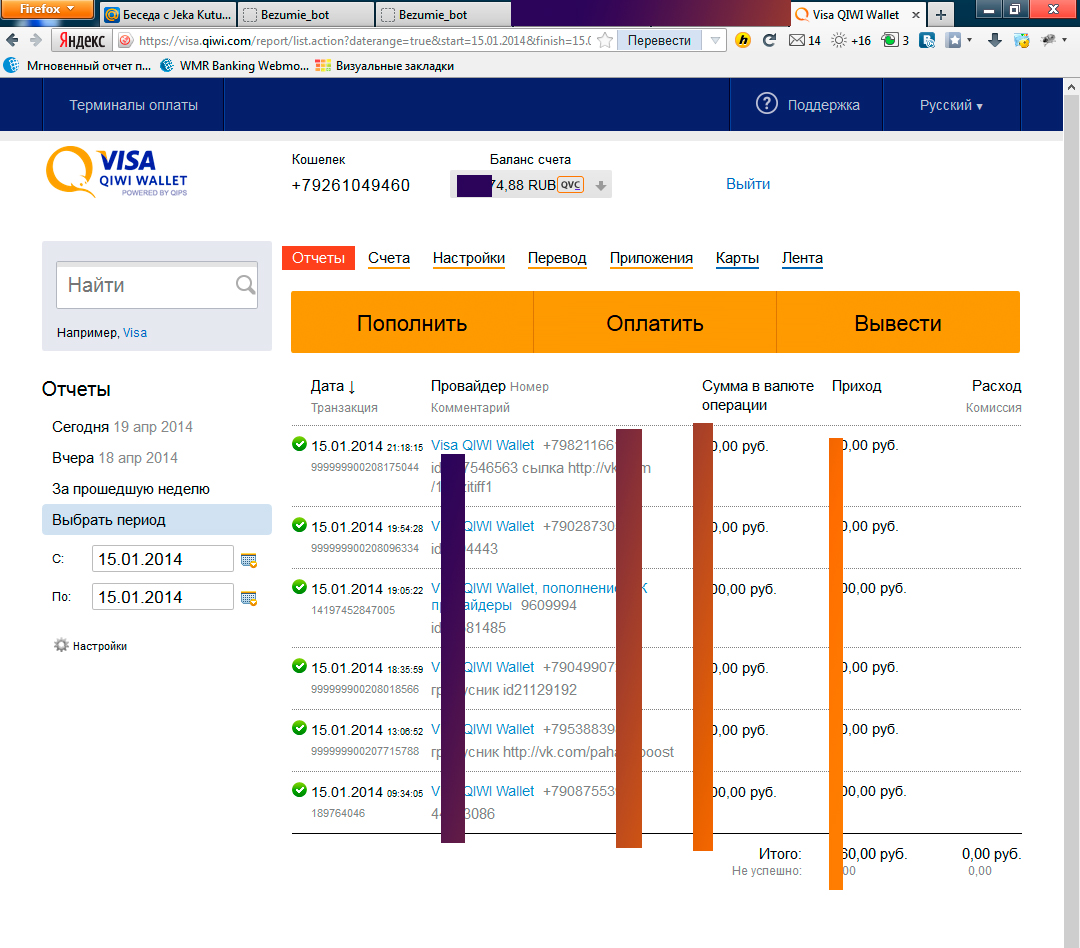Click the Найти search field
This screenshot has width=1080, height=948.
tap(156, 285)
